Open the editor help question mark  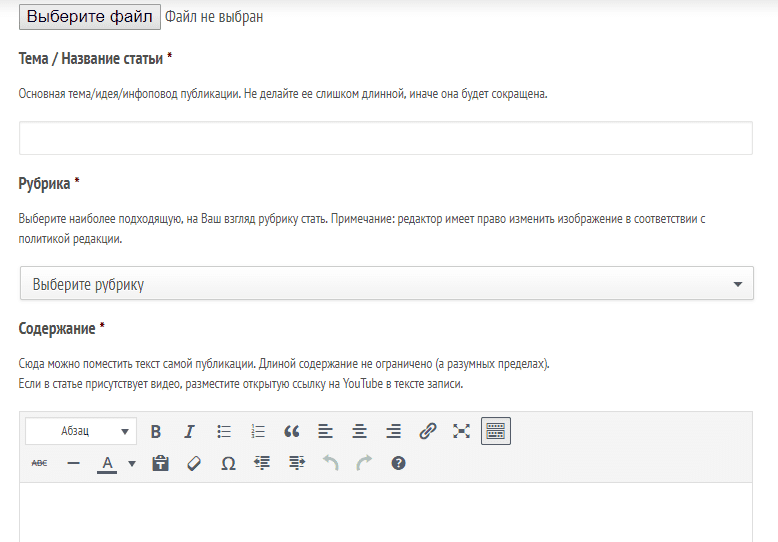coord(398,463)
